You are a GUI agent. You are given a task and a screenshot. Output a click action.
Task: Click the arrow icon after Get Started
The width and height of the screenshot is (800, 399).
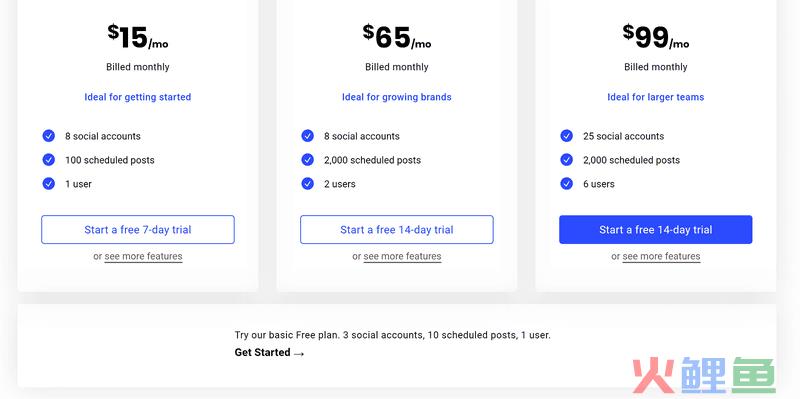point(299,354)
